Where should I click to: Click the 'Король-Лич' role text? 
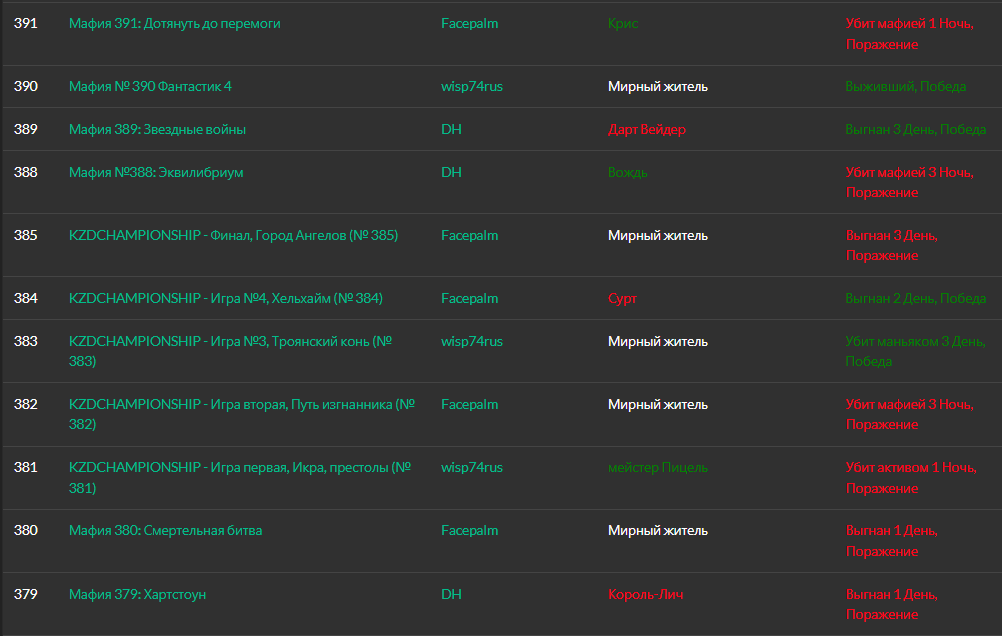pos(645,594)
